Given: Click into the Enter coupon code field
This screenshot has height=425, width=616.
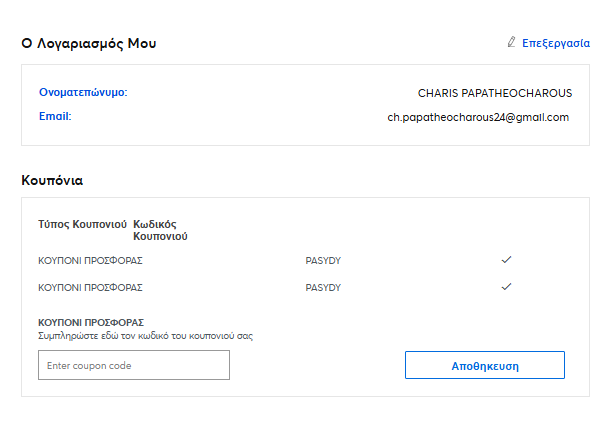Looking at the screenshot, I should coord(134,366).
